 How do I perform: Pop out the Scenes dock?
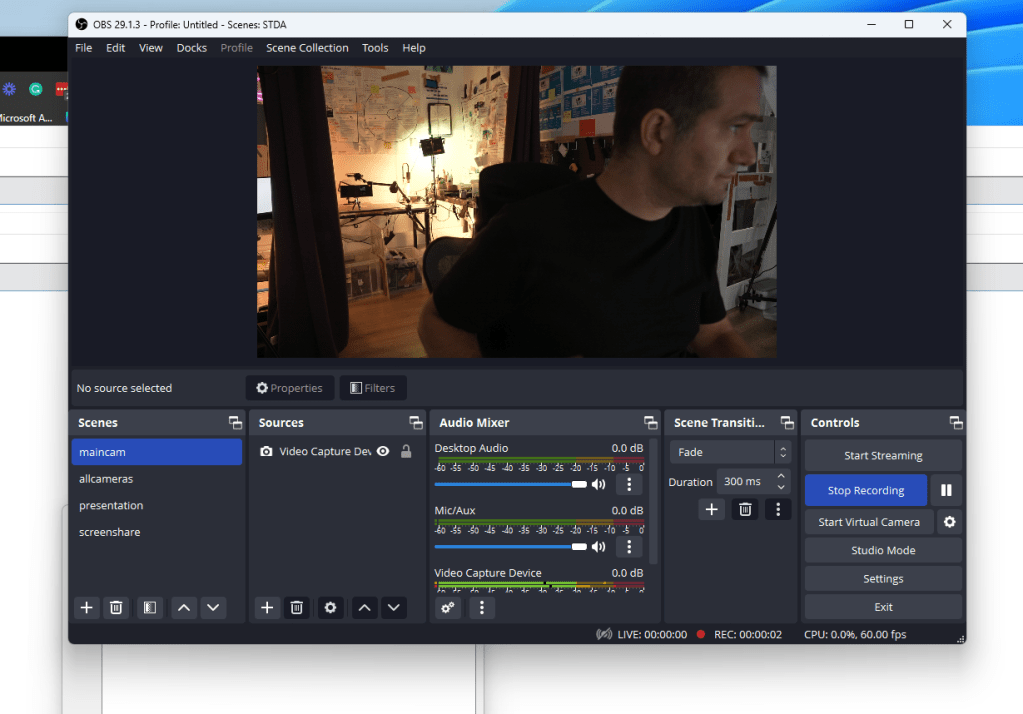[x=236, y=423]
